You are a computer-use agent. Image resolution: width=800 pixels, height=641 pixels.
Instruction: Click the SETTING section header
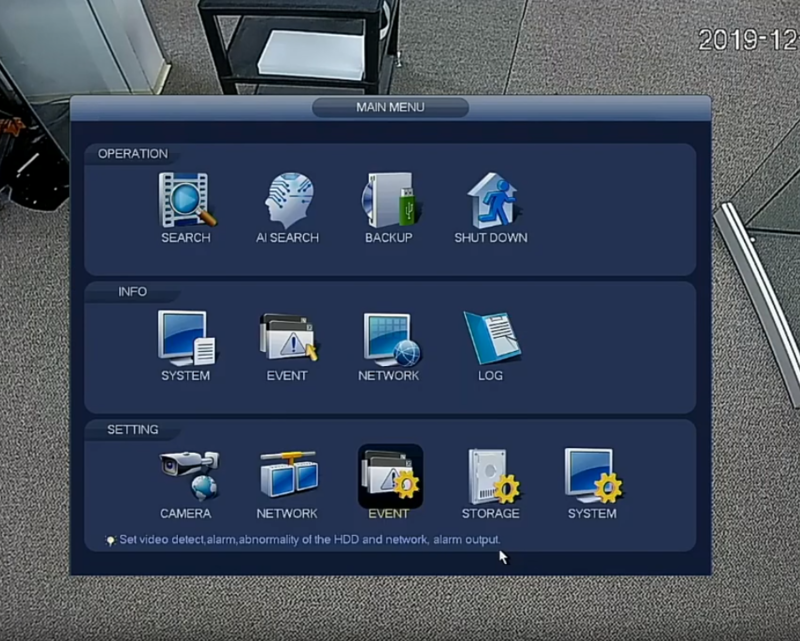[133, 429]
